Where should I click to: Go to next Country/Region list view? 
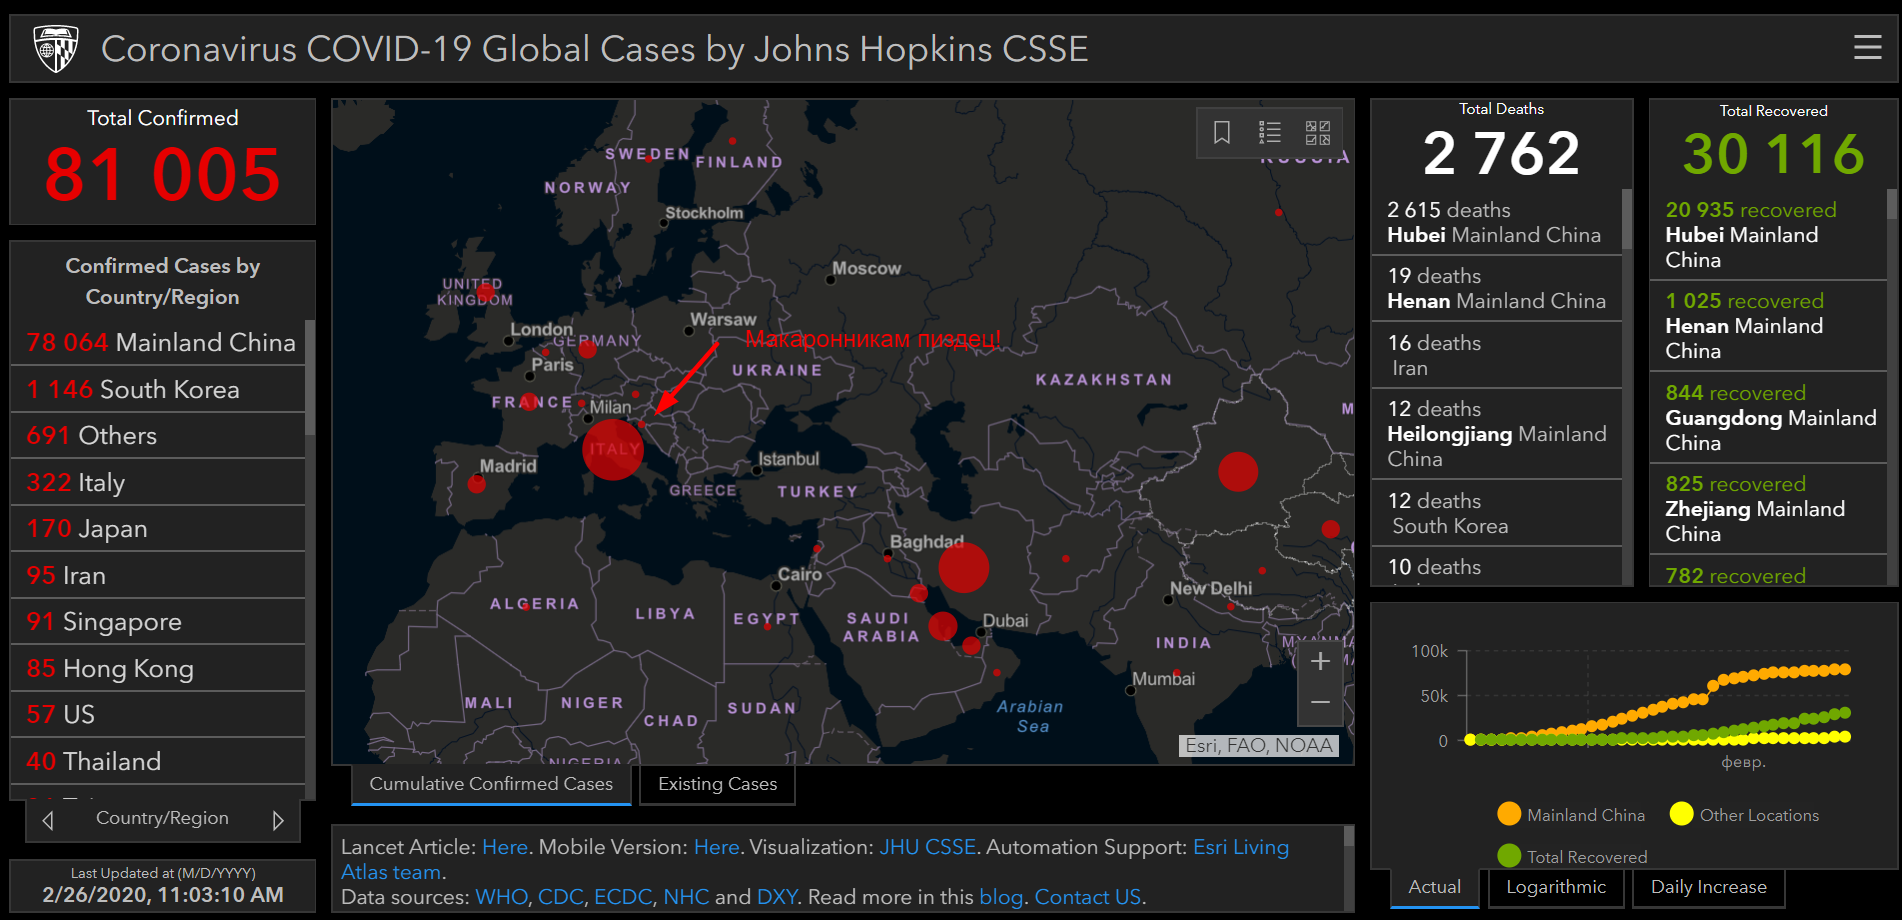(x=278, y=820)
